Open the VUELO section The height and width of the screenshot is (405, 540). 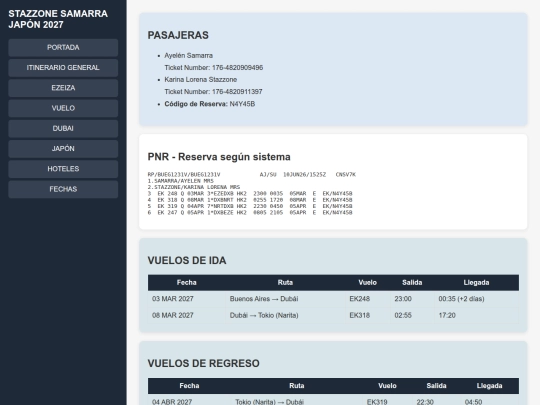[63, 108]
